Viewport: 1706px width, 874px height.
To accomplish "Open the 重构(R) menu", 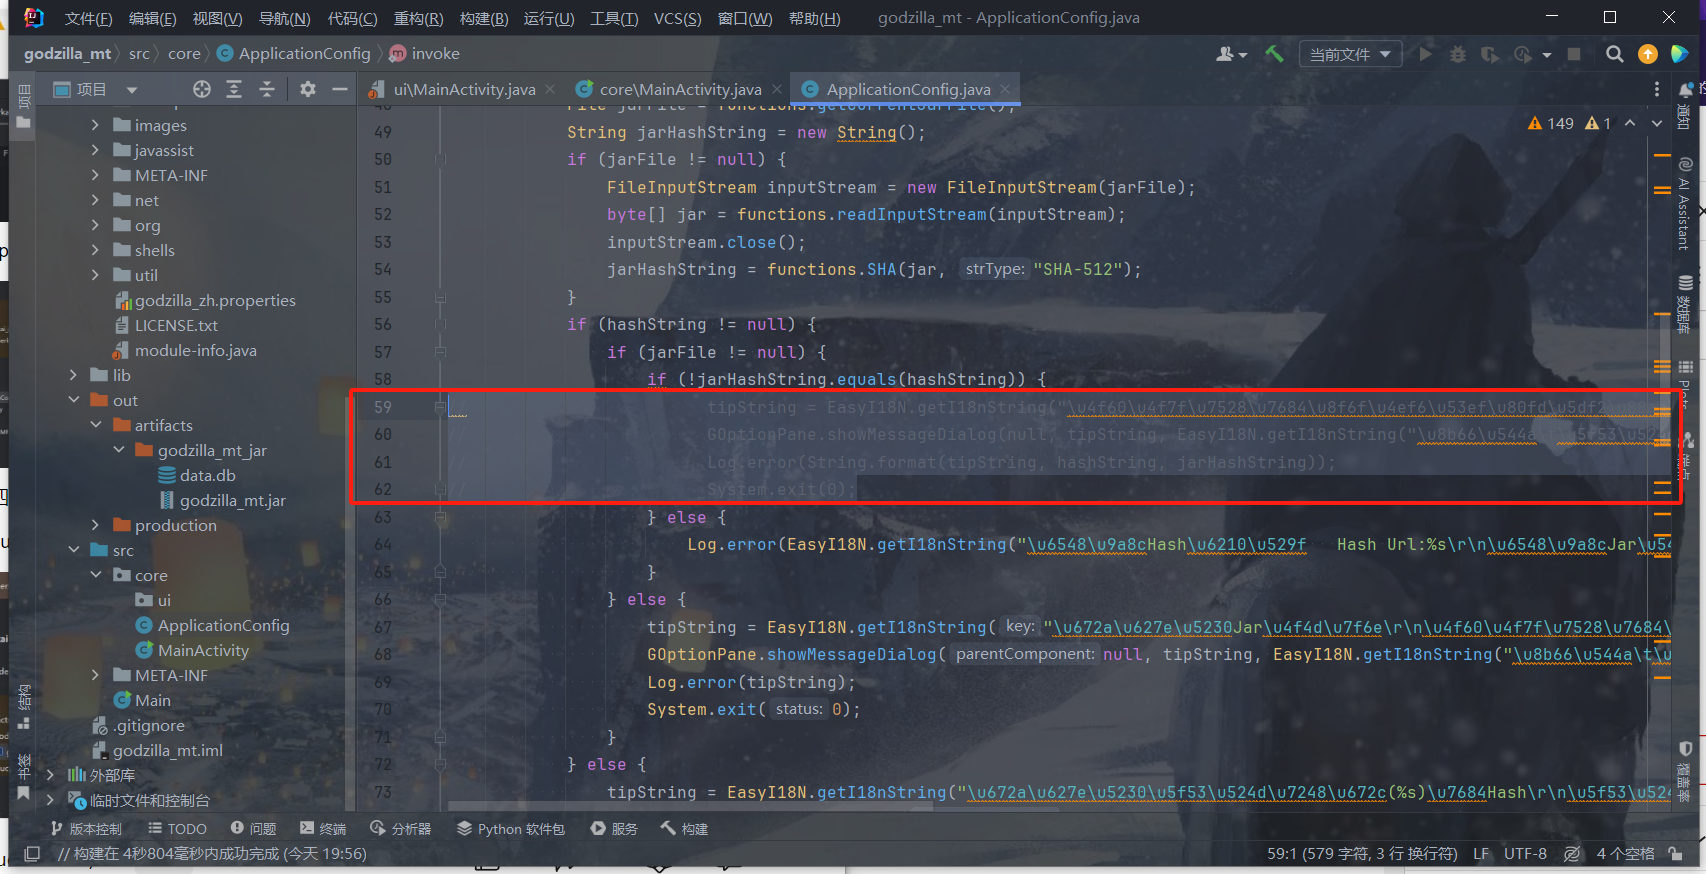I will pyautogui.click(x=418, y=18).
